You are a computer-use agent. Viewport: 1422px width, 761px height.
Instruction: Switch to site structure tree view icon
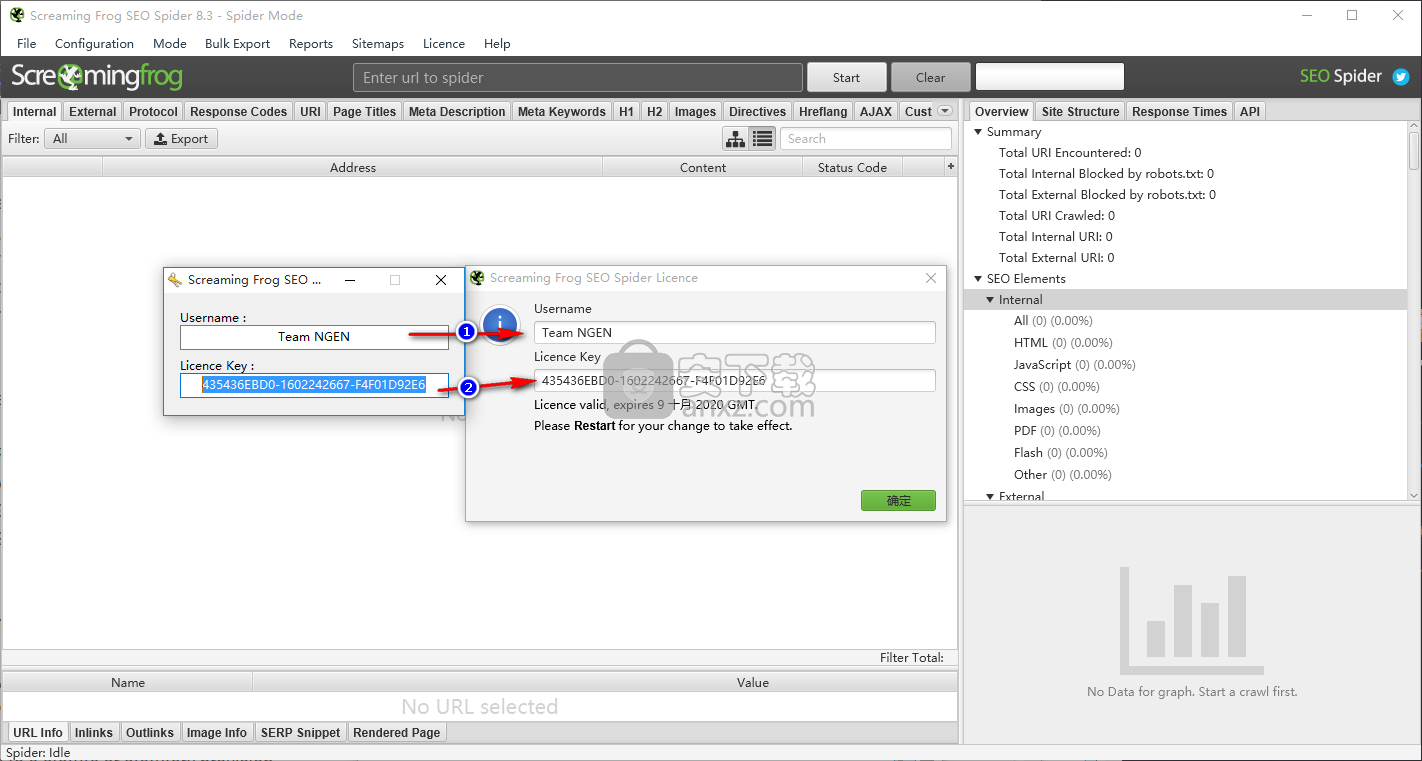click(x=735, y=139)
